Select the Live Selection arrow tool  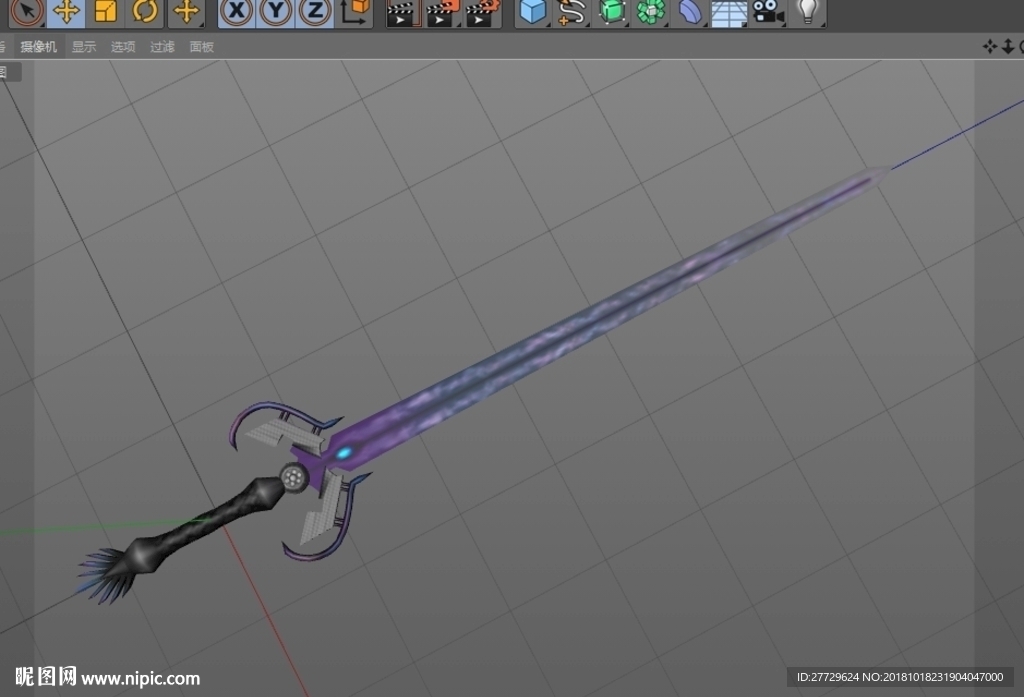[x=27, y=11]
